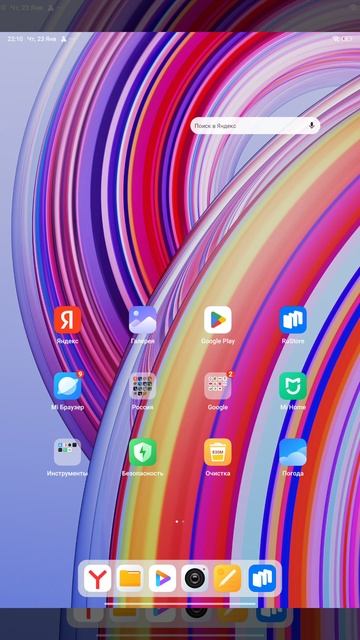Open the file manager in the dock
Viewport: 360px width, 640px height.
tap(130, 578)
